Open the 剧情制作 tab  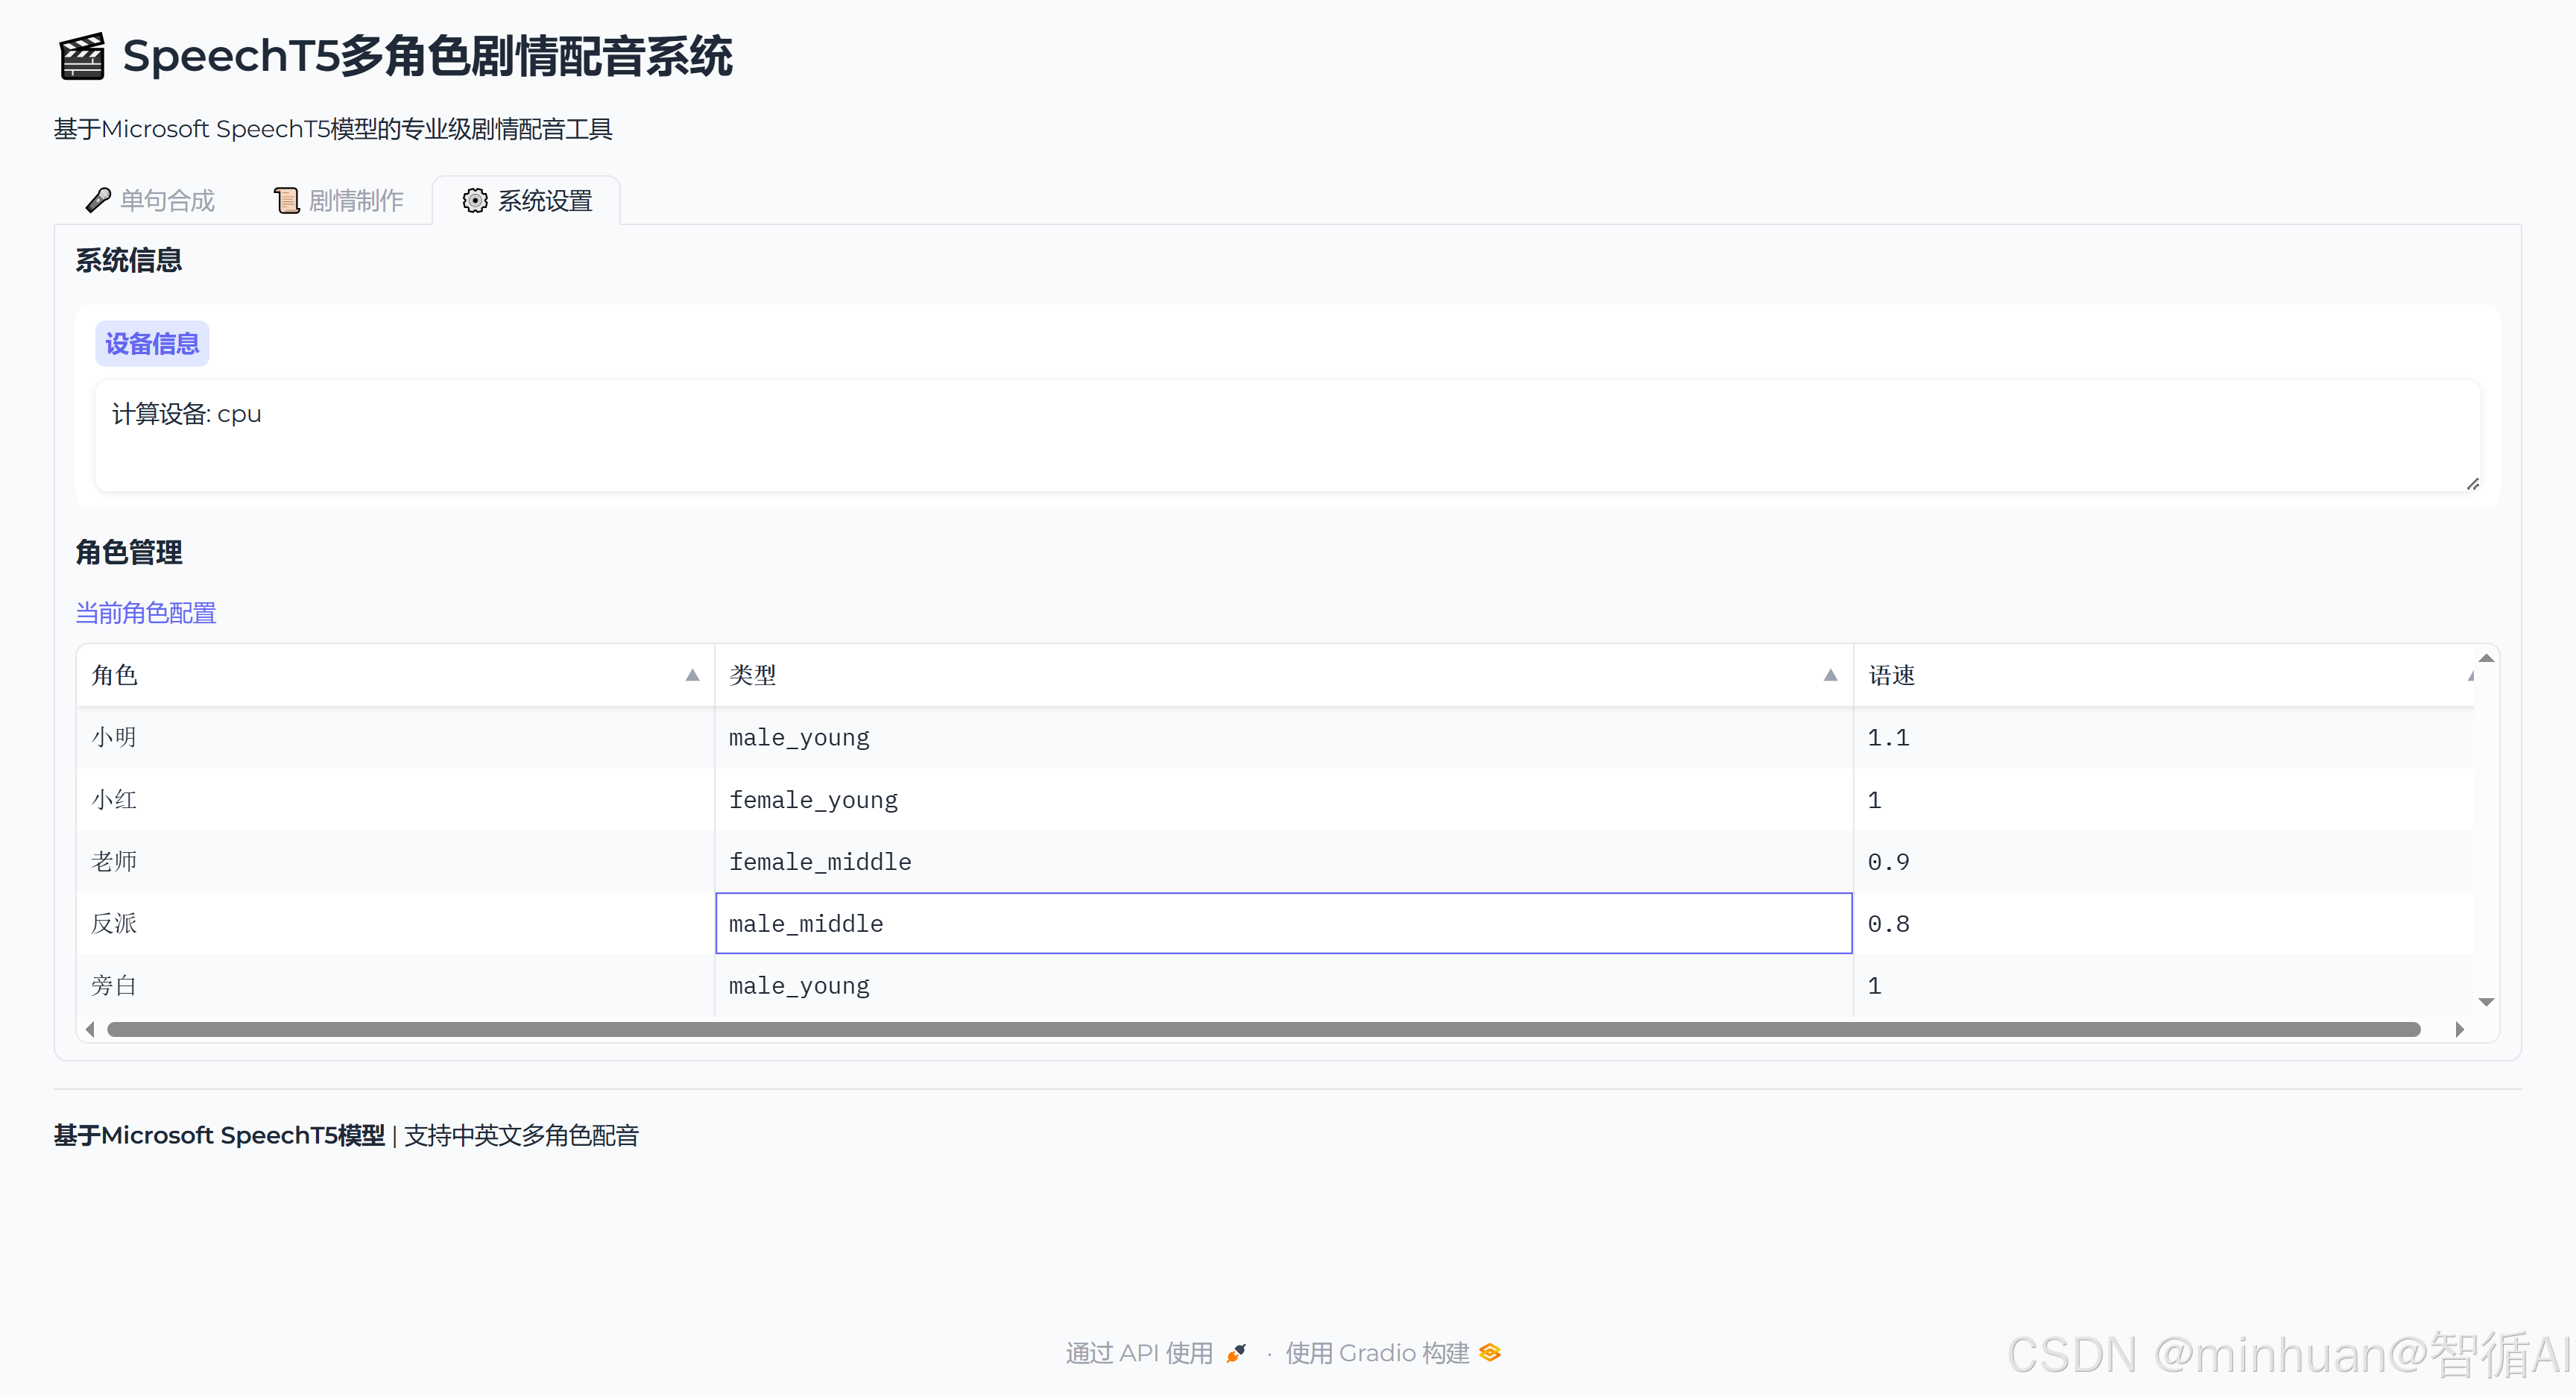[x=355, y=201]
